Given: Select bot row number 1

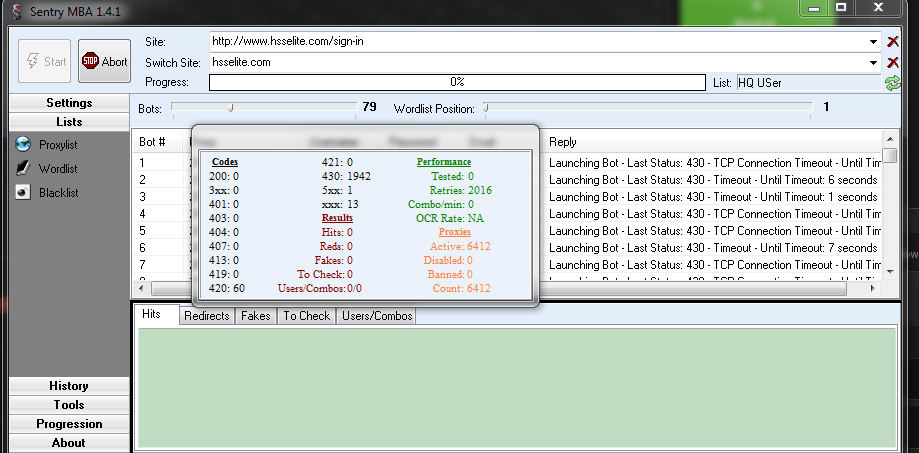Looking at the screenshot, I should [142, 163].
